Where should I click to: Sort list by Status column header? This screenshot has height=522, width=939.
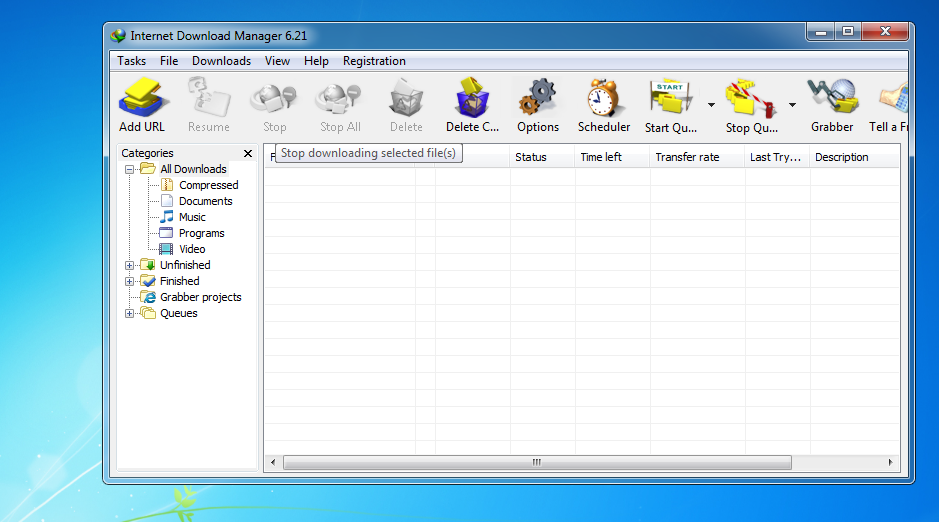coord(542,157)
